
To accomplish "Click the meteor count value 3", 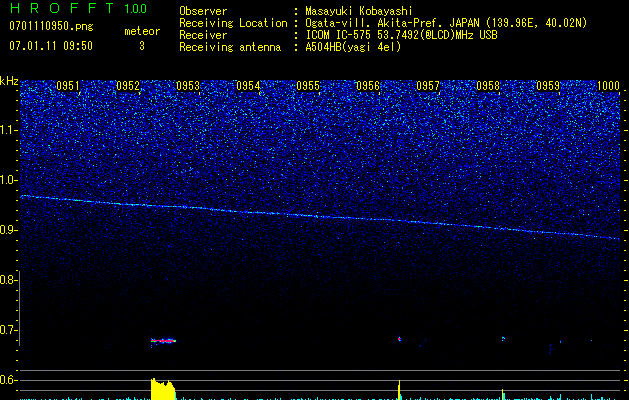I will click(142, 46).
